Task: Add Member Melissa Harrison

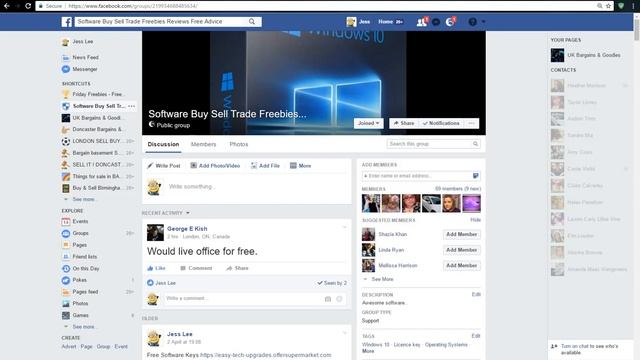Action: (x=462, y=265)
